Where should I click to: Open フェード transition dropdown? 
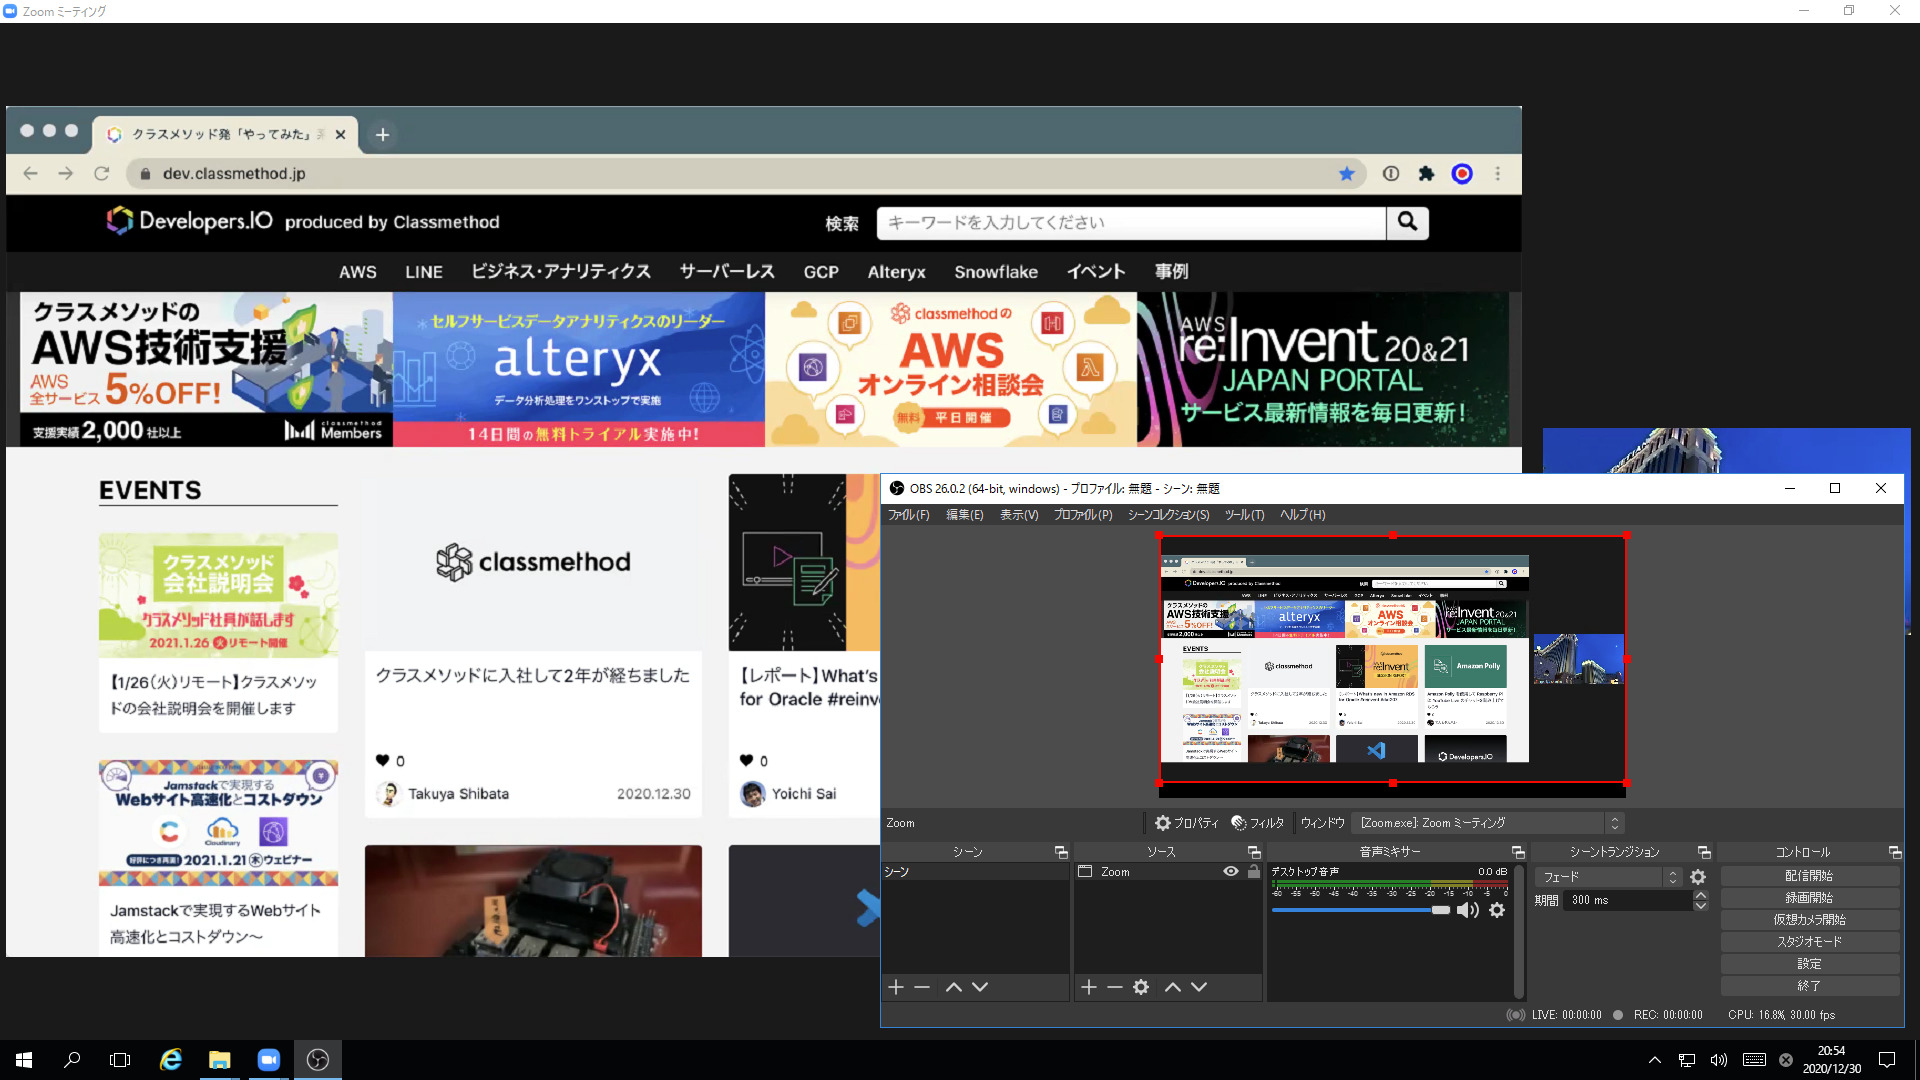coord(1608,877)
